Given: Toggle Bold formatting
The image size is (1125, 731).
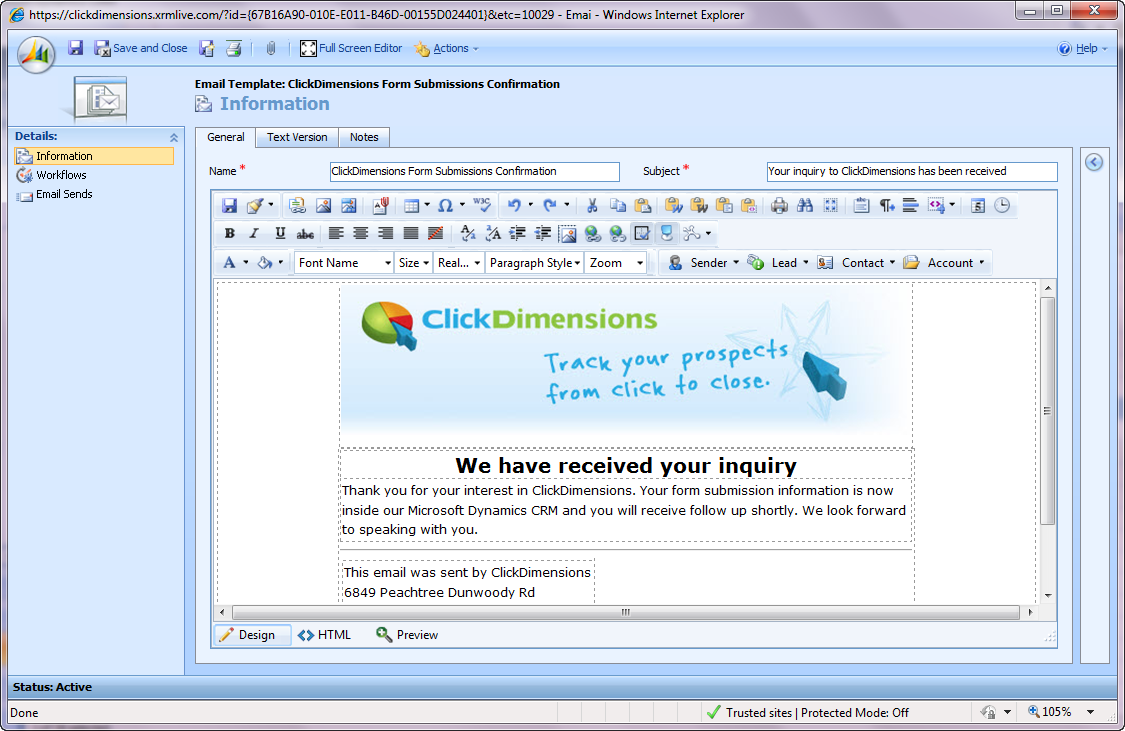Looking at the screenshot, I should click(230, 233).
